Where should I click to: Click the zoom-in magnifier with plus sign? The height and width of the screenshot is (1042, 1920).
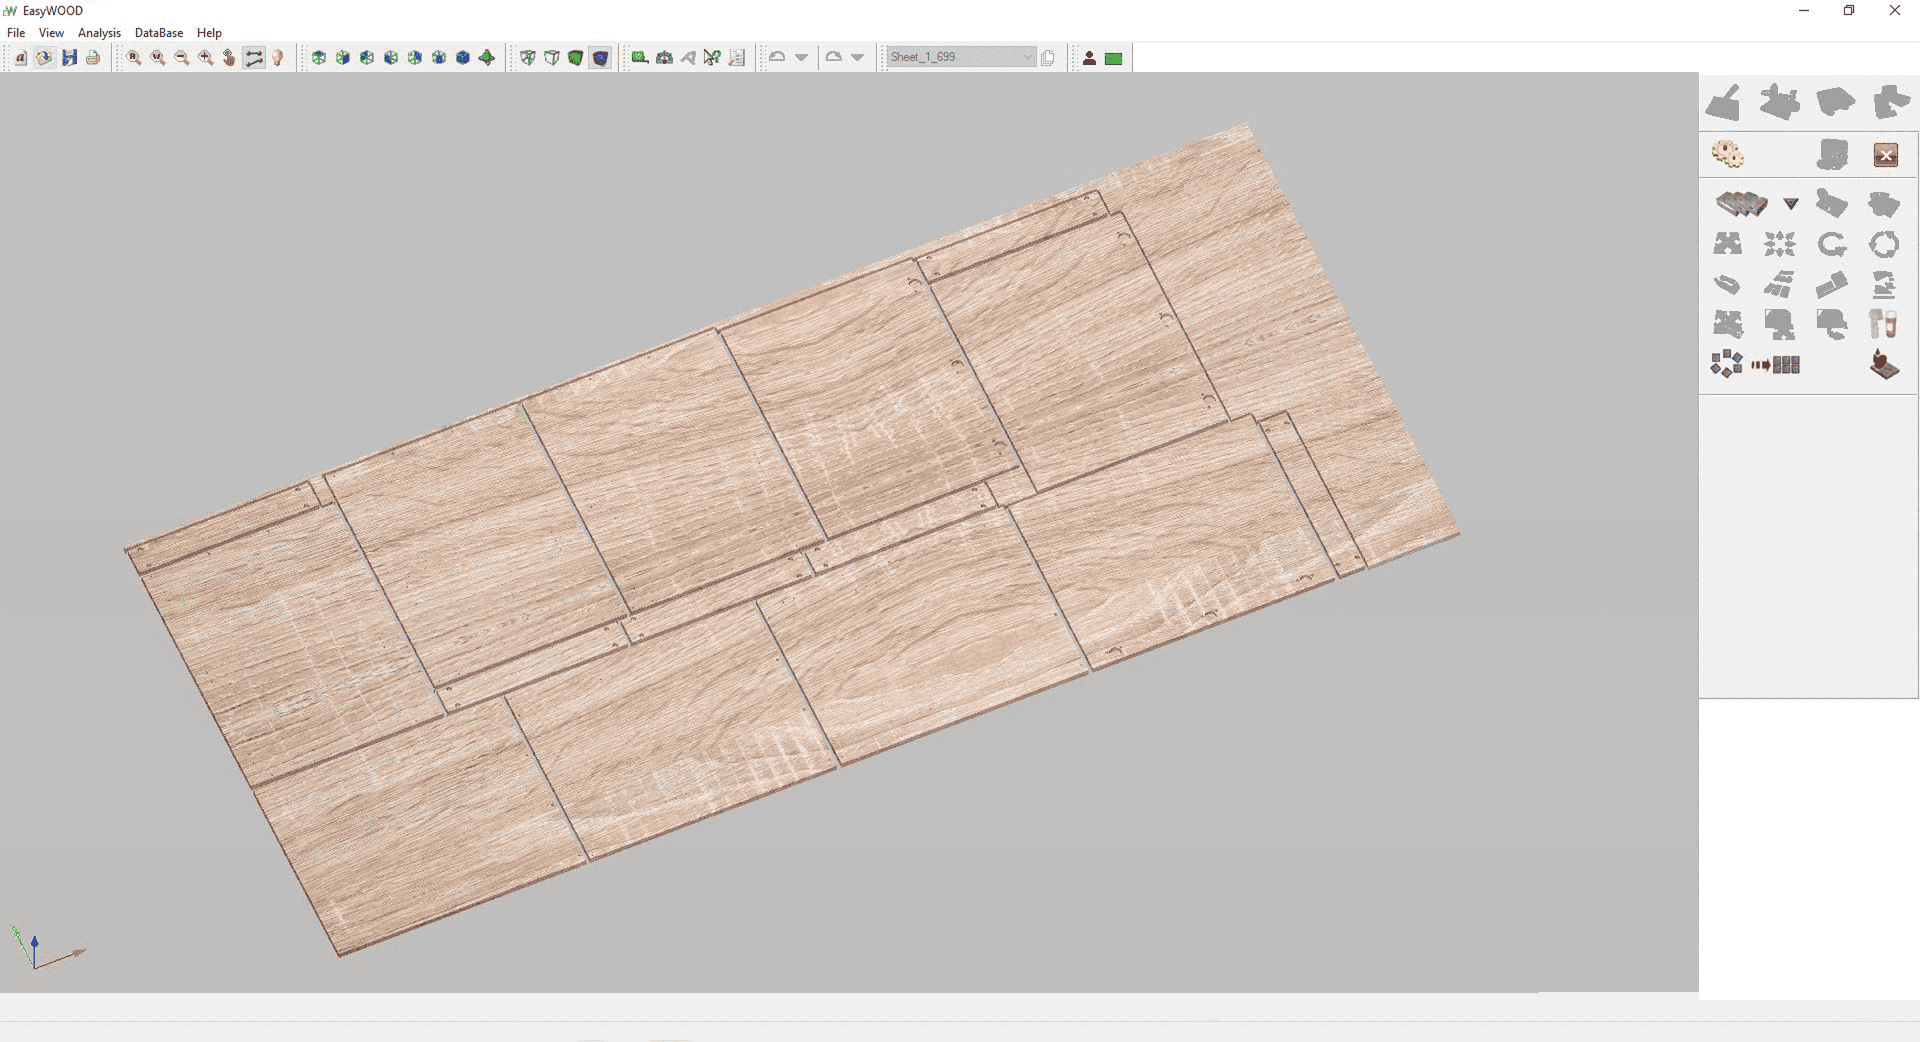[206, 58]
